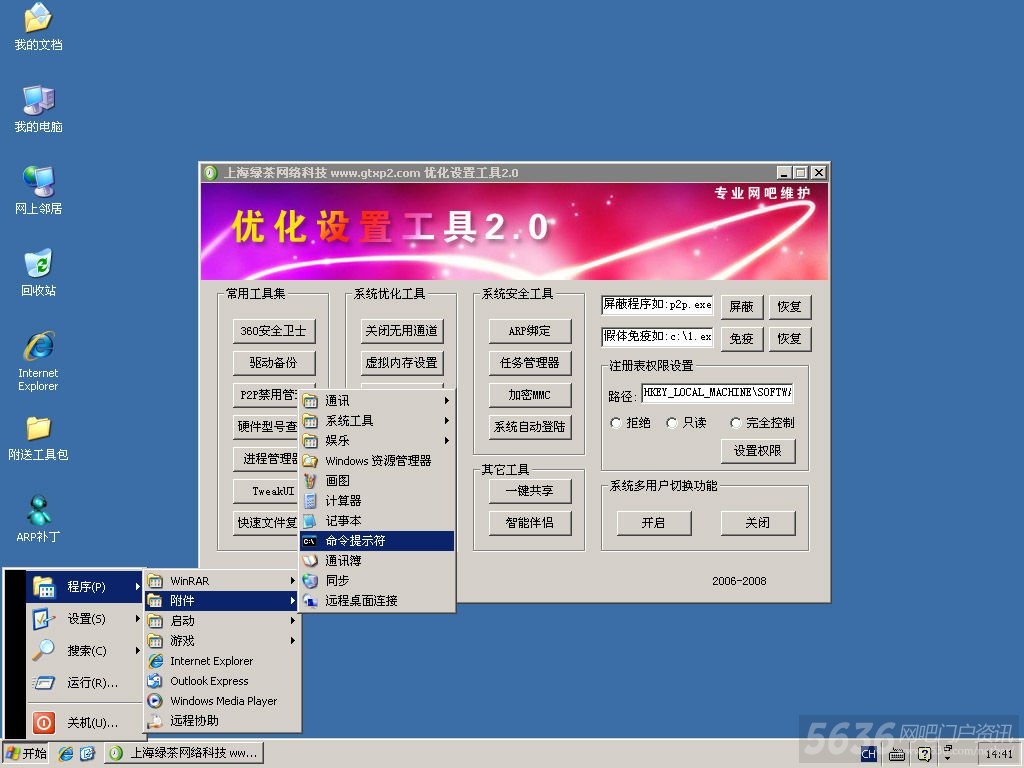The width and height of the screenshot is (1024, 768).
Task: Select the 完全控制 radio button
Action: (736, 423)
